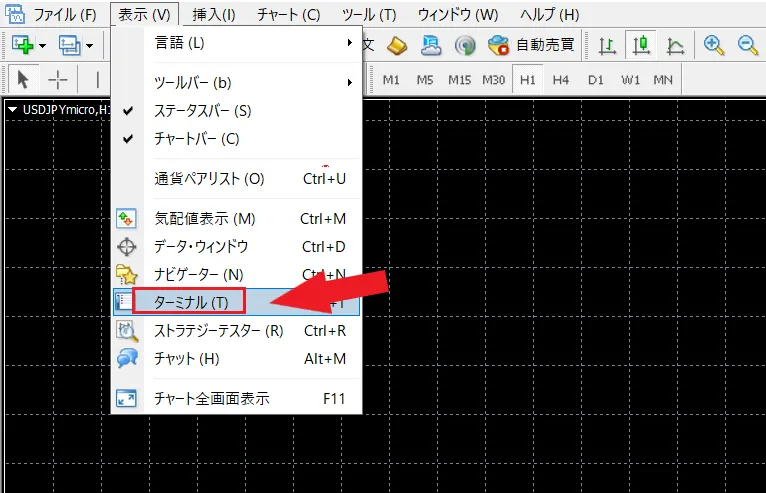Select the crosshair tool

58,79
